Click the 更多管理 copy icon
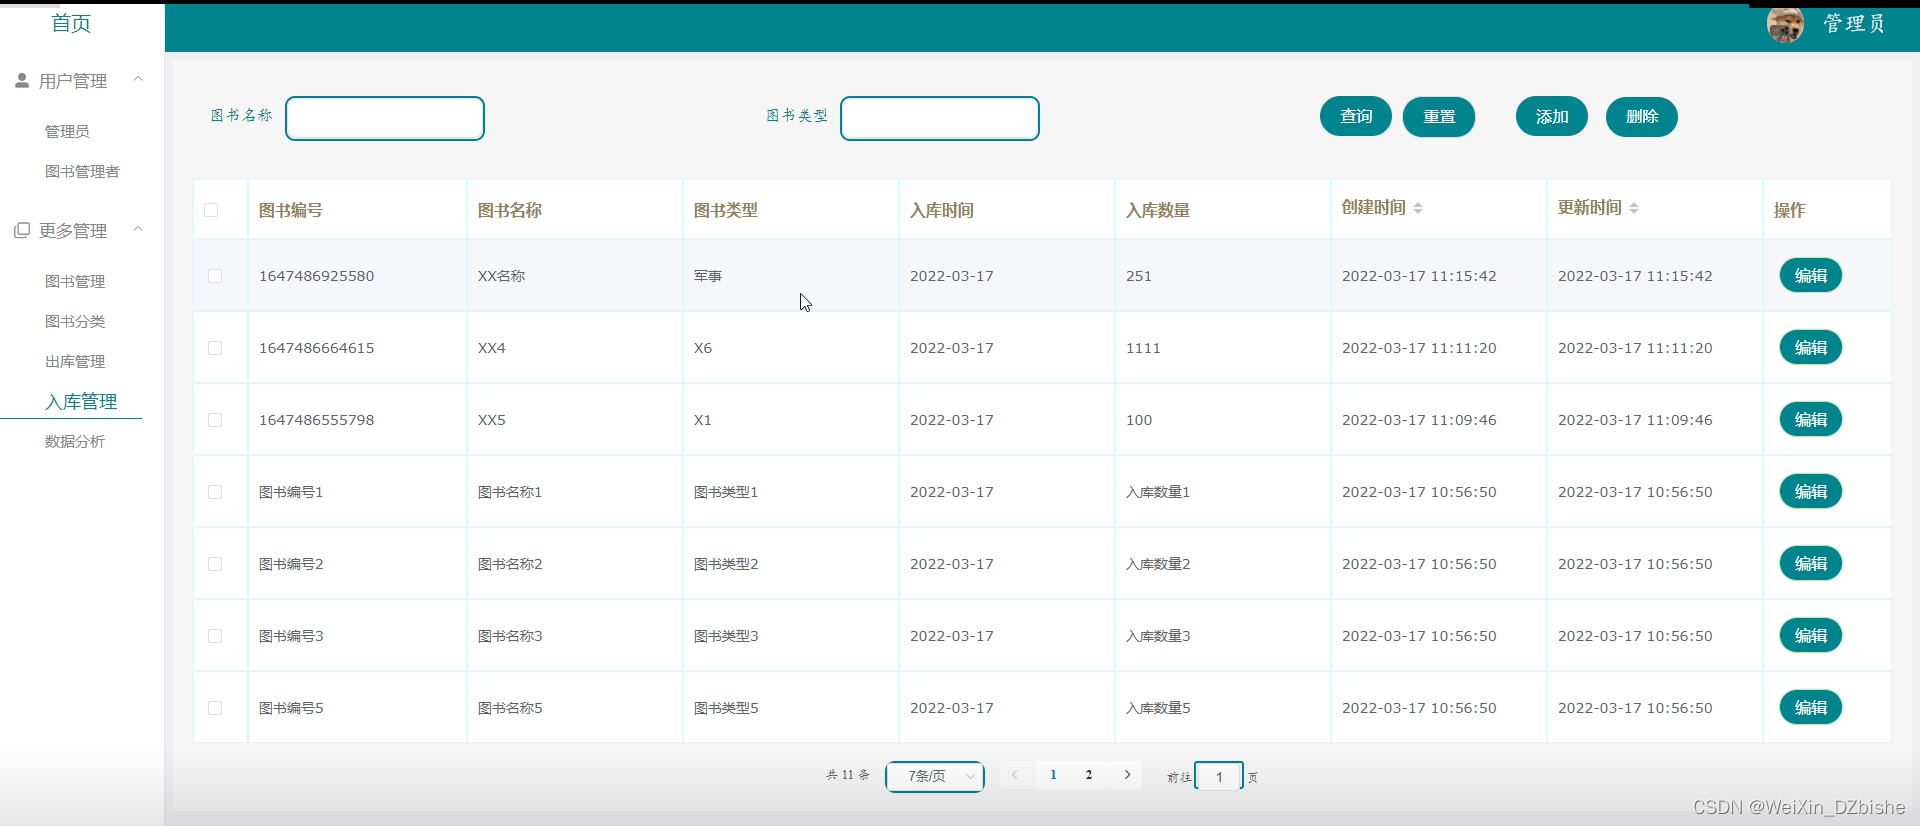 tap(22, 231)
